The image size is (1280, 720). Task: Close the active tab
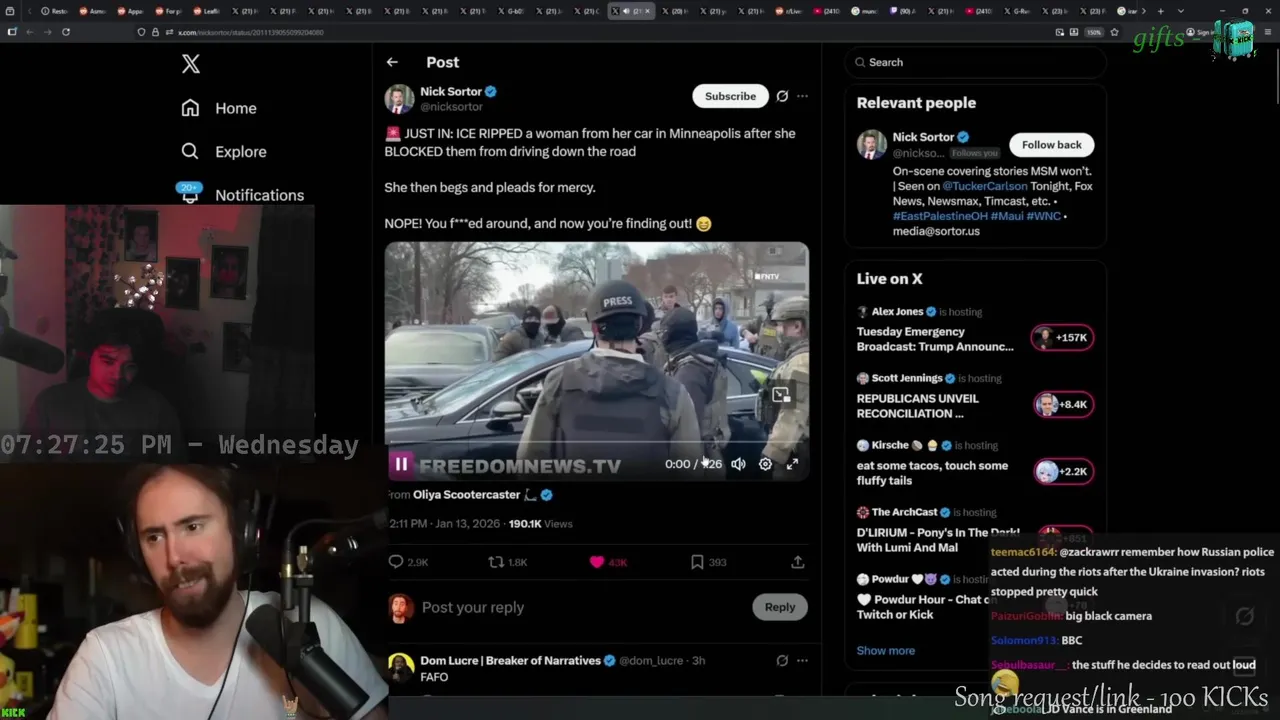tap(647, 11)
